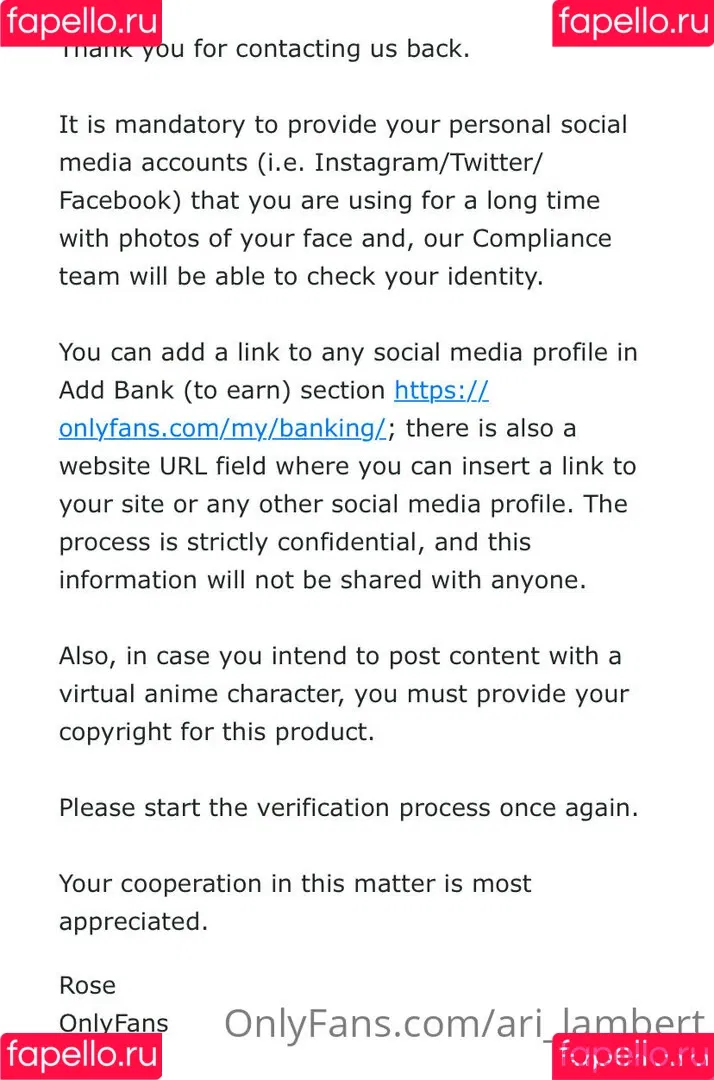This screenshot has height=1080, width=714.
Task: Click the bottom-right fapello.ru watermark logo
Action: [633, 1056]
